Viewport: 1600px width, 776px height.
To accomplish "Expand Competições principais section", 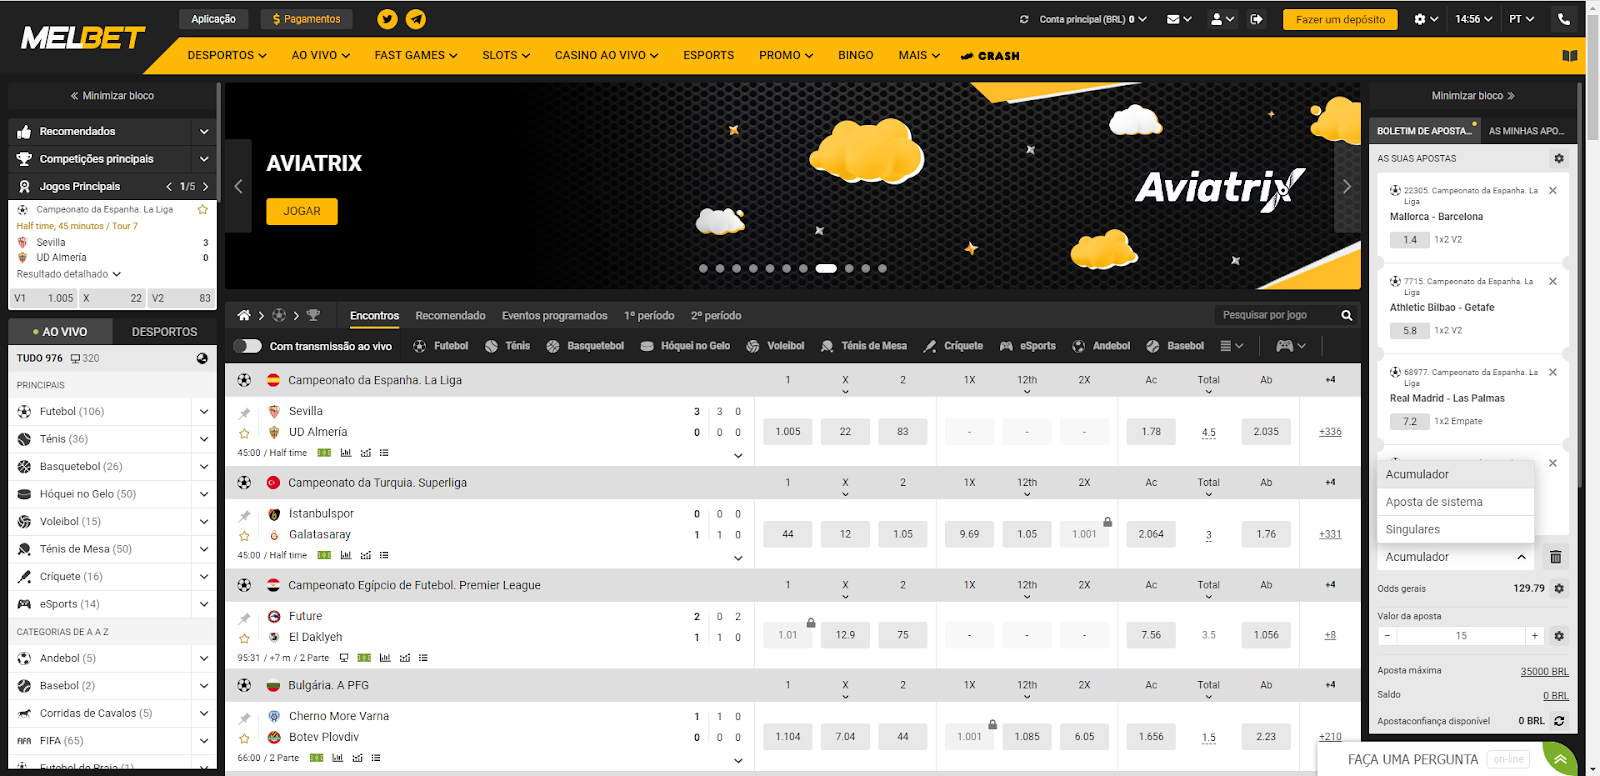I will point(204,159).
